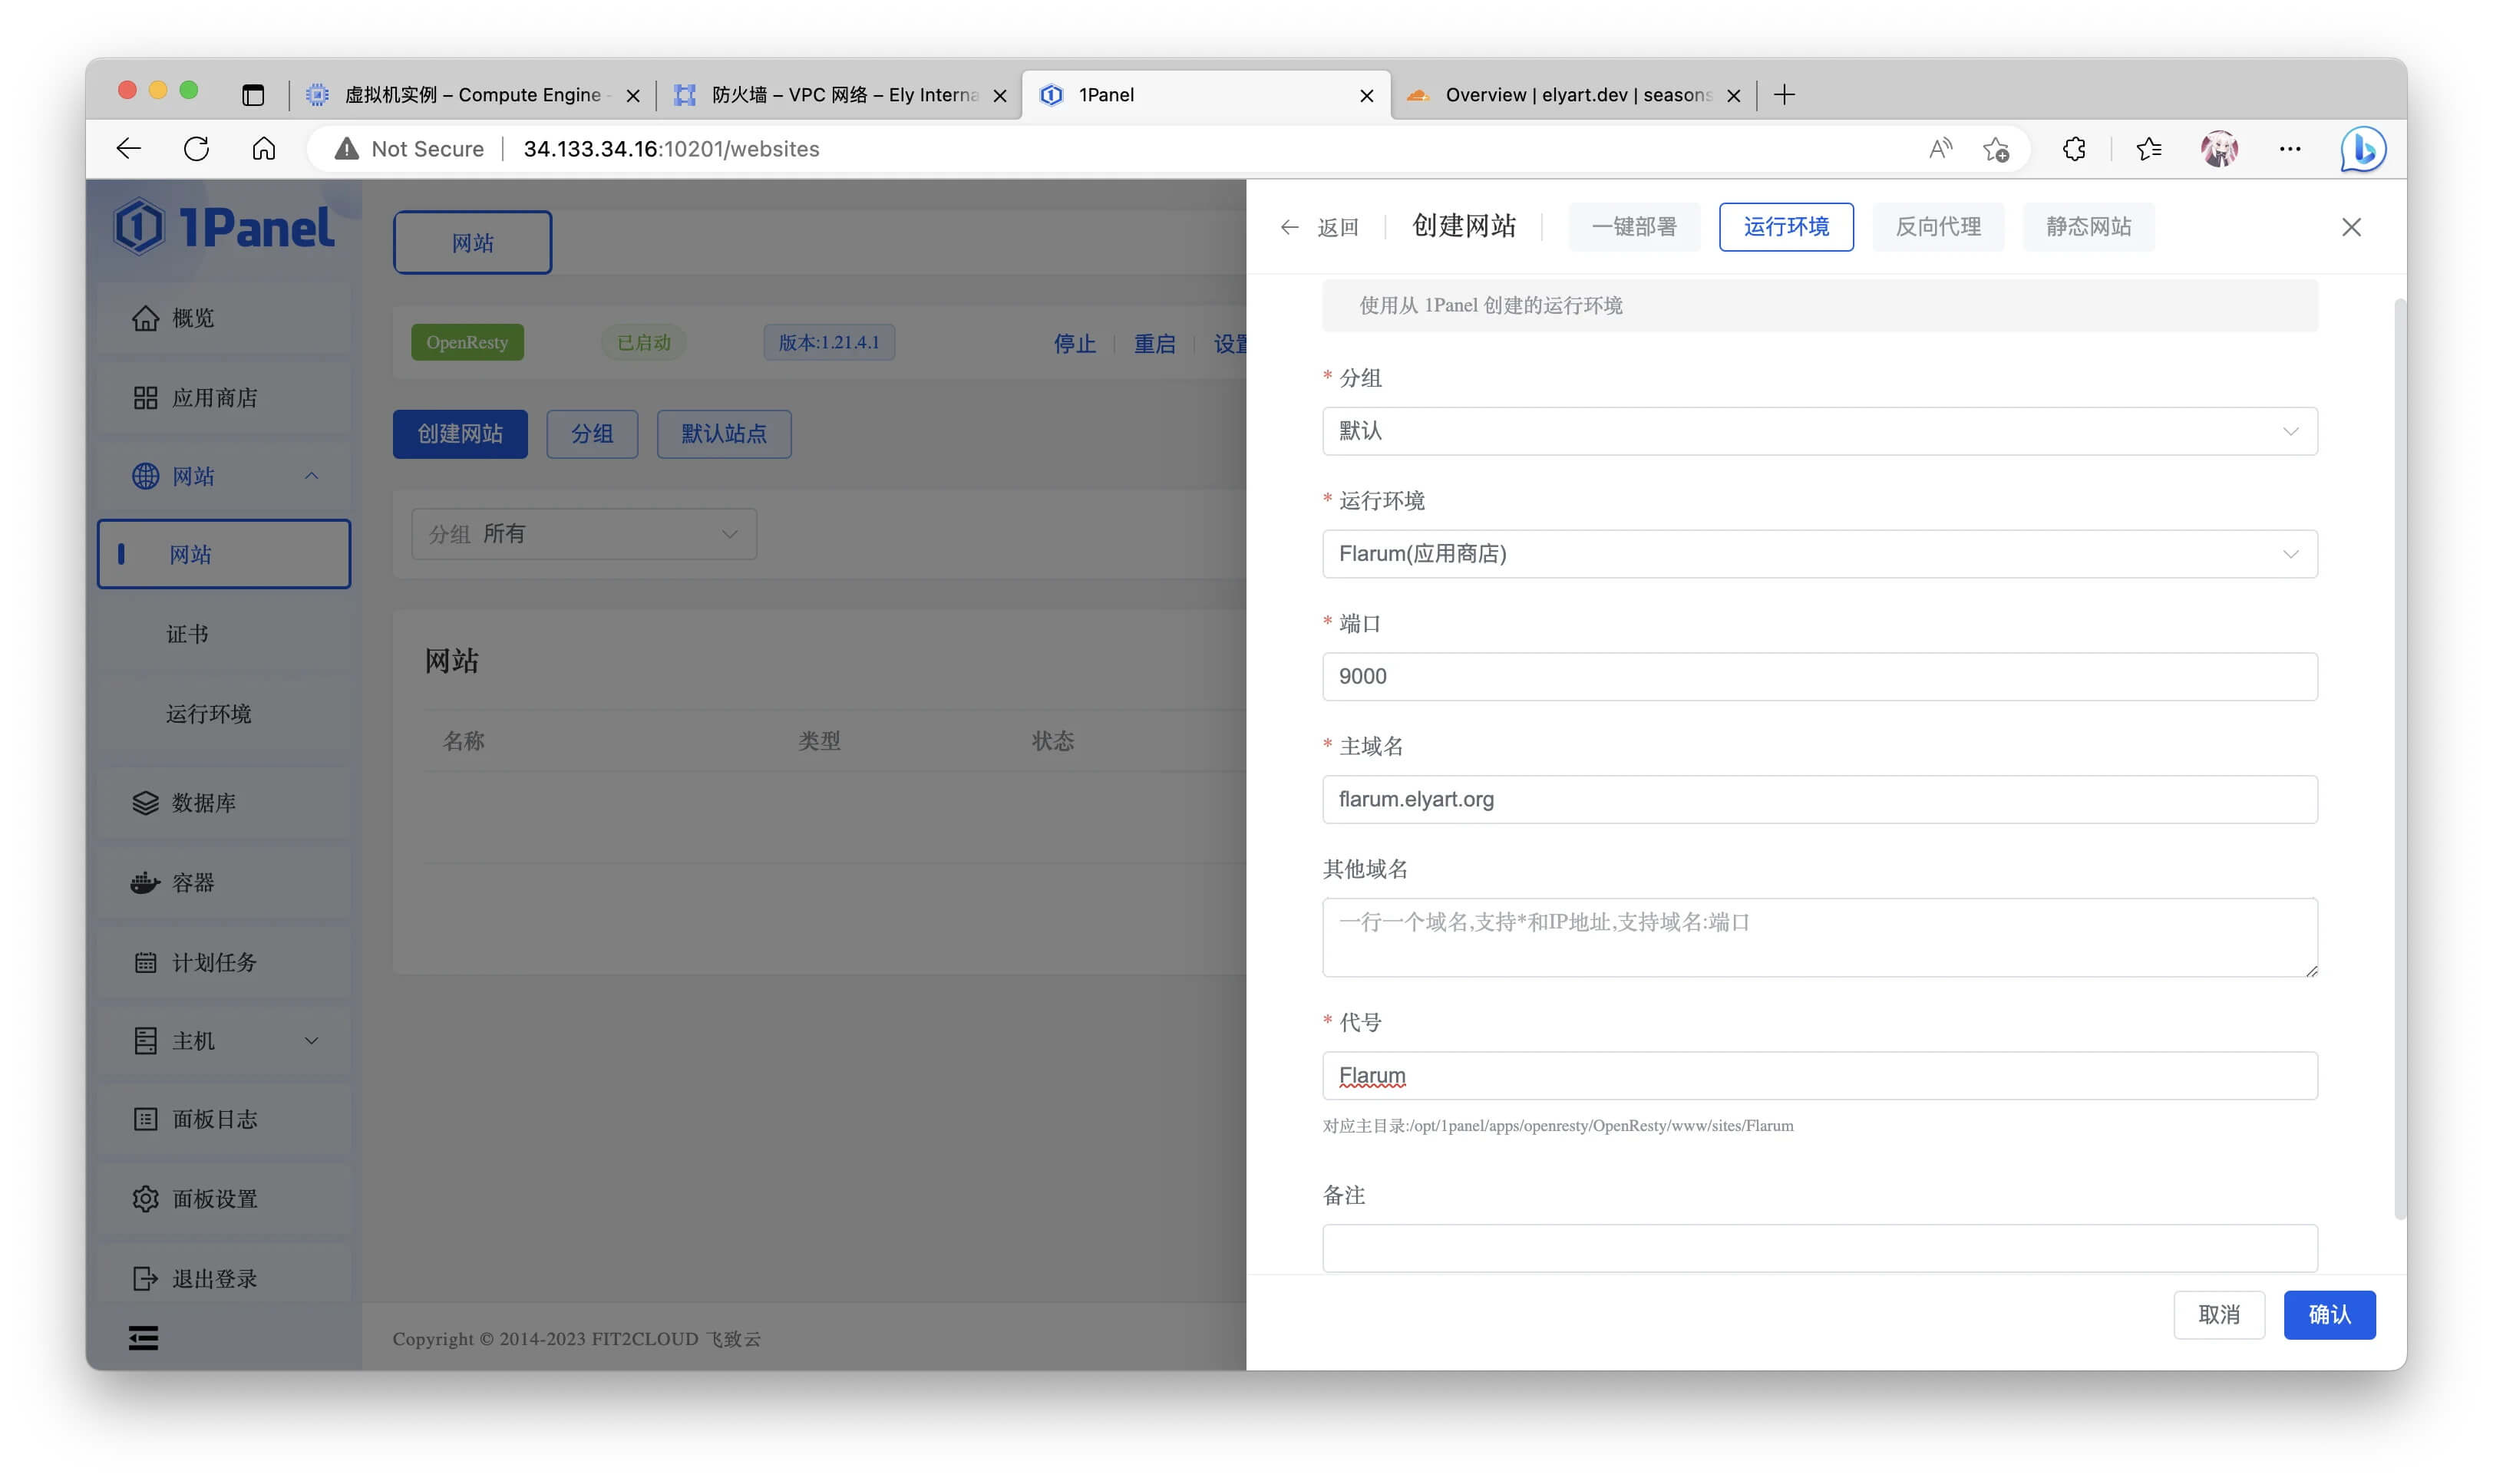
Task: Open 应用商店 in the sidebar
Action: pyautogui.click(x=224, y=398)
